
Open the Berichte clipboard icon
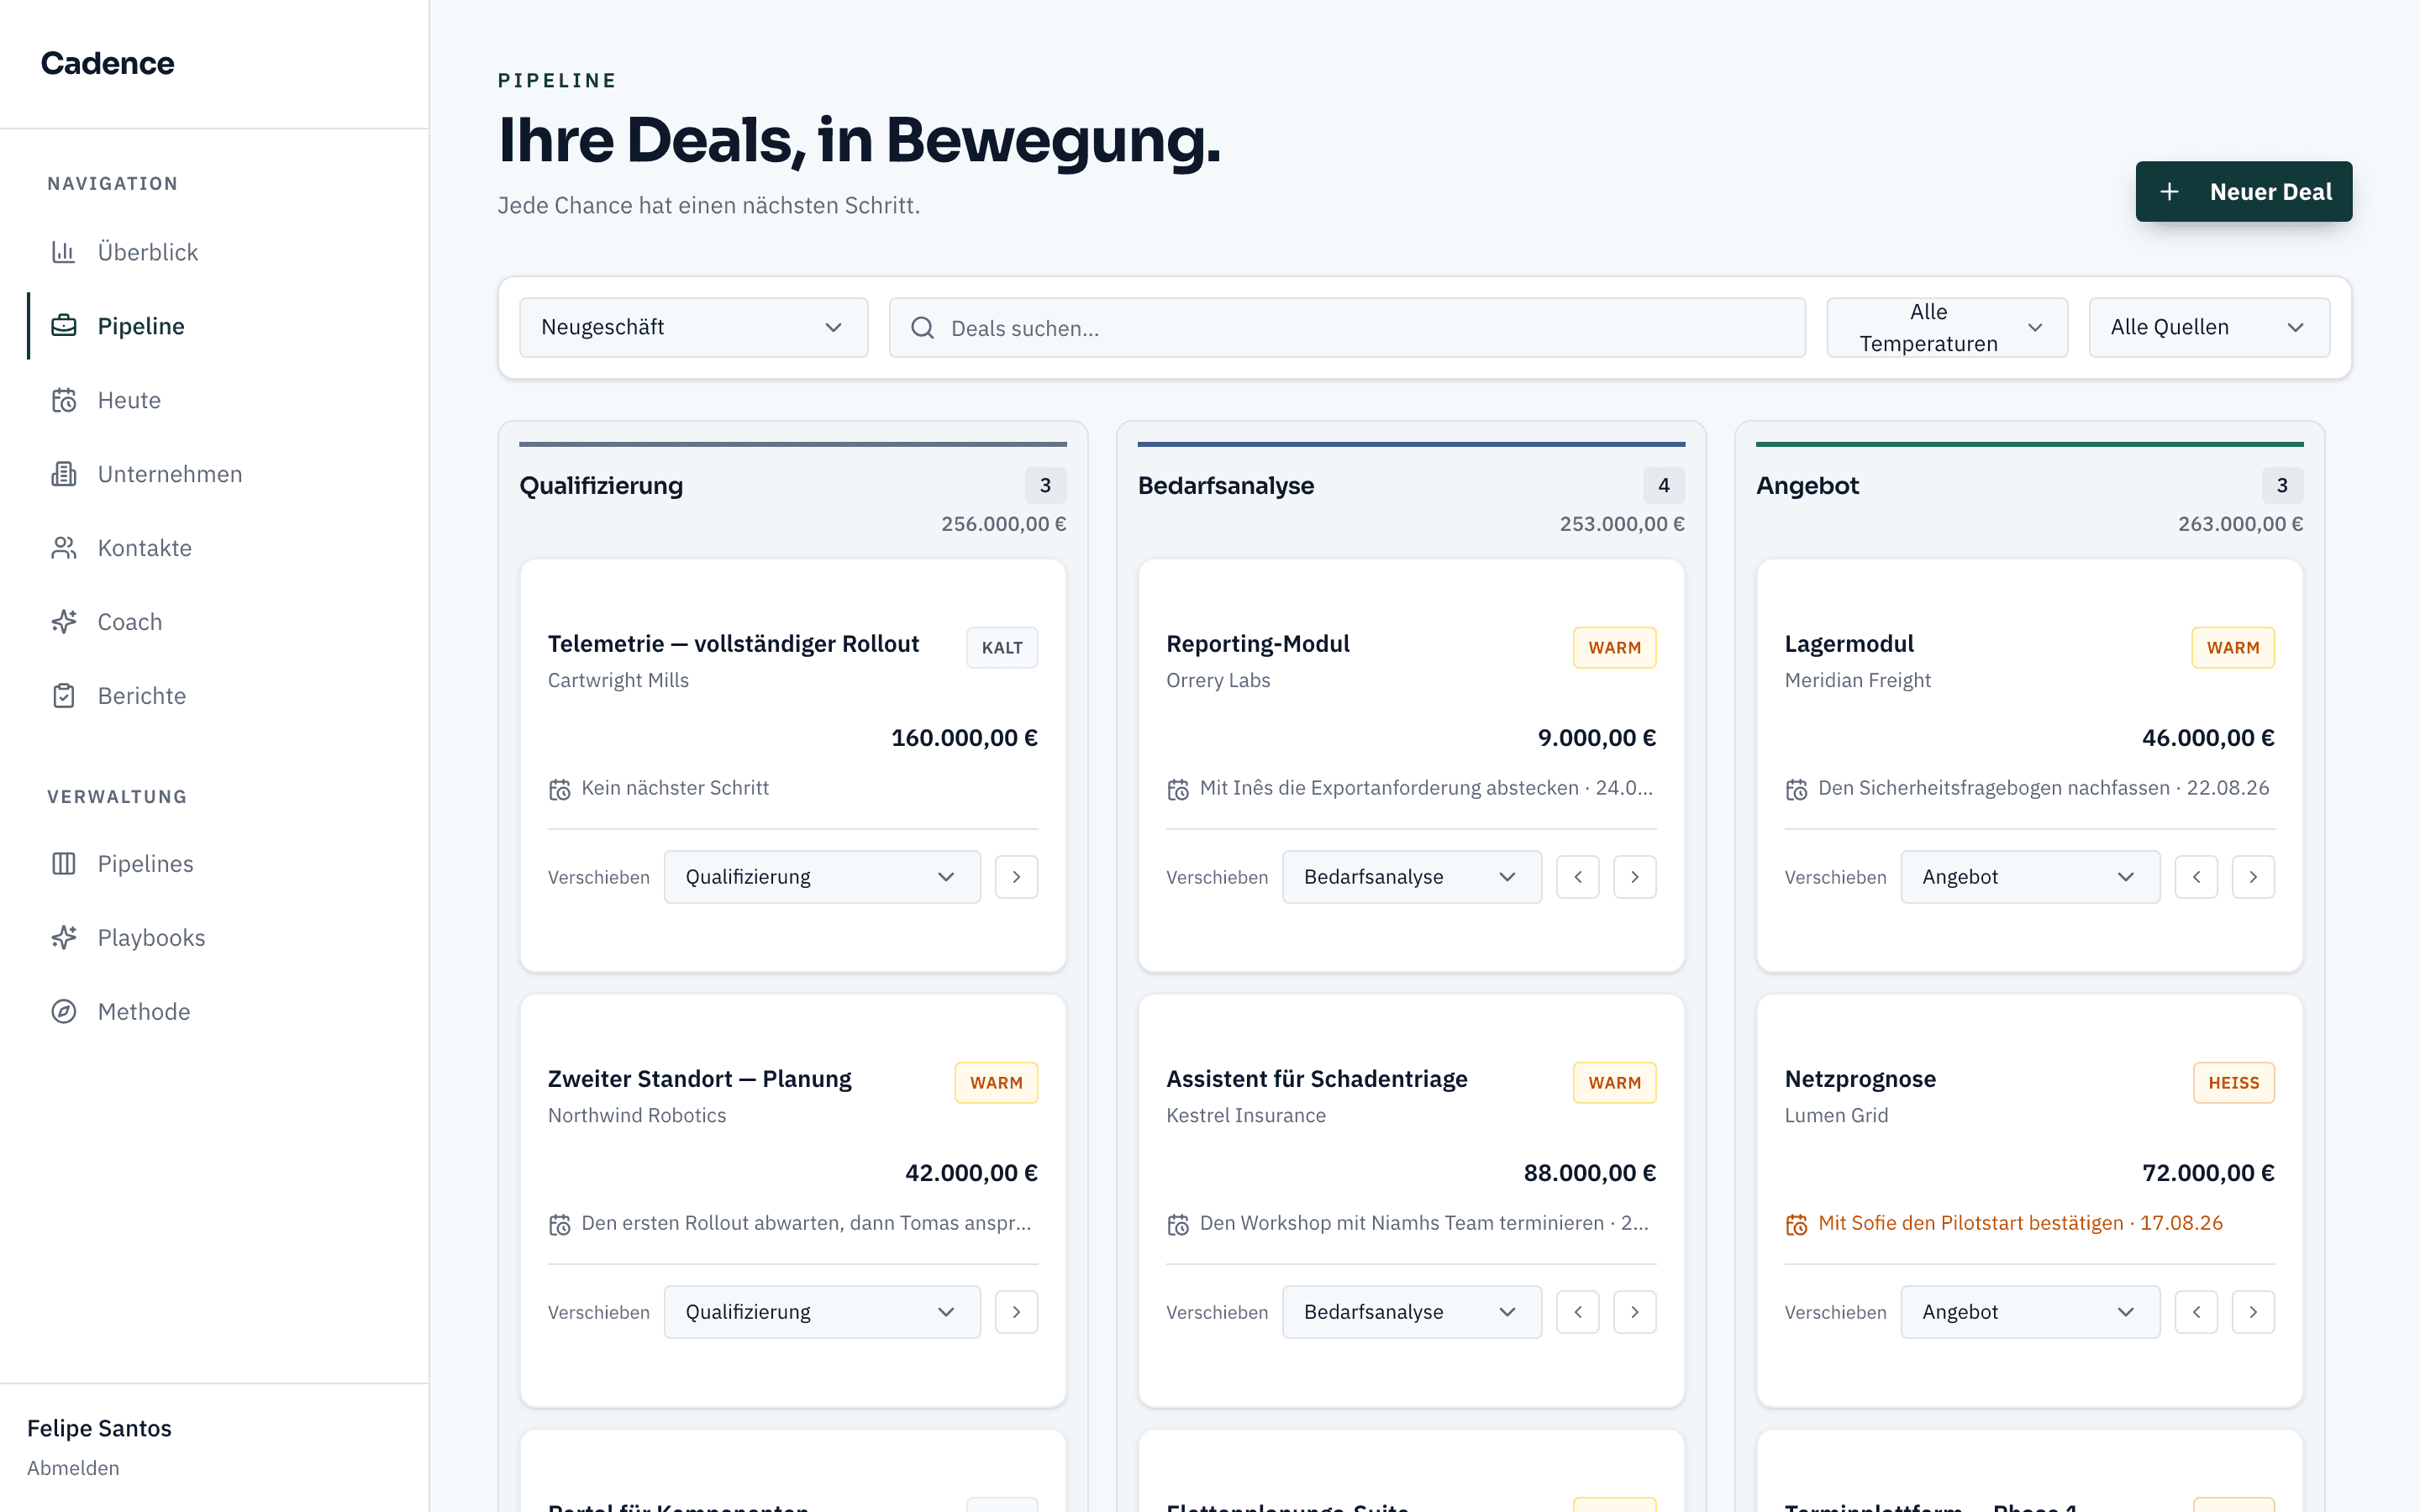click(x=64, y=696)
